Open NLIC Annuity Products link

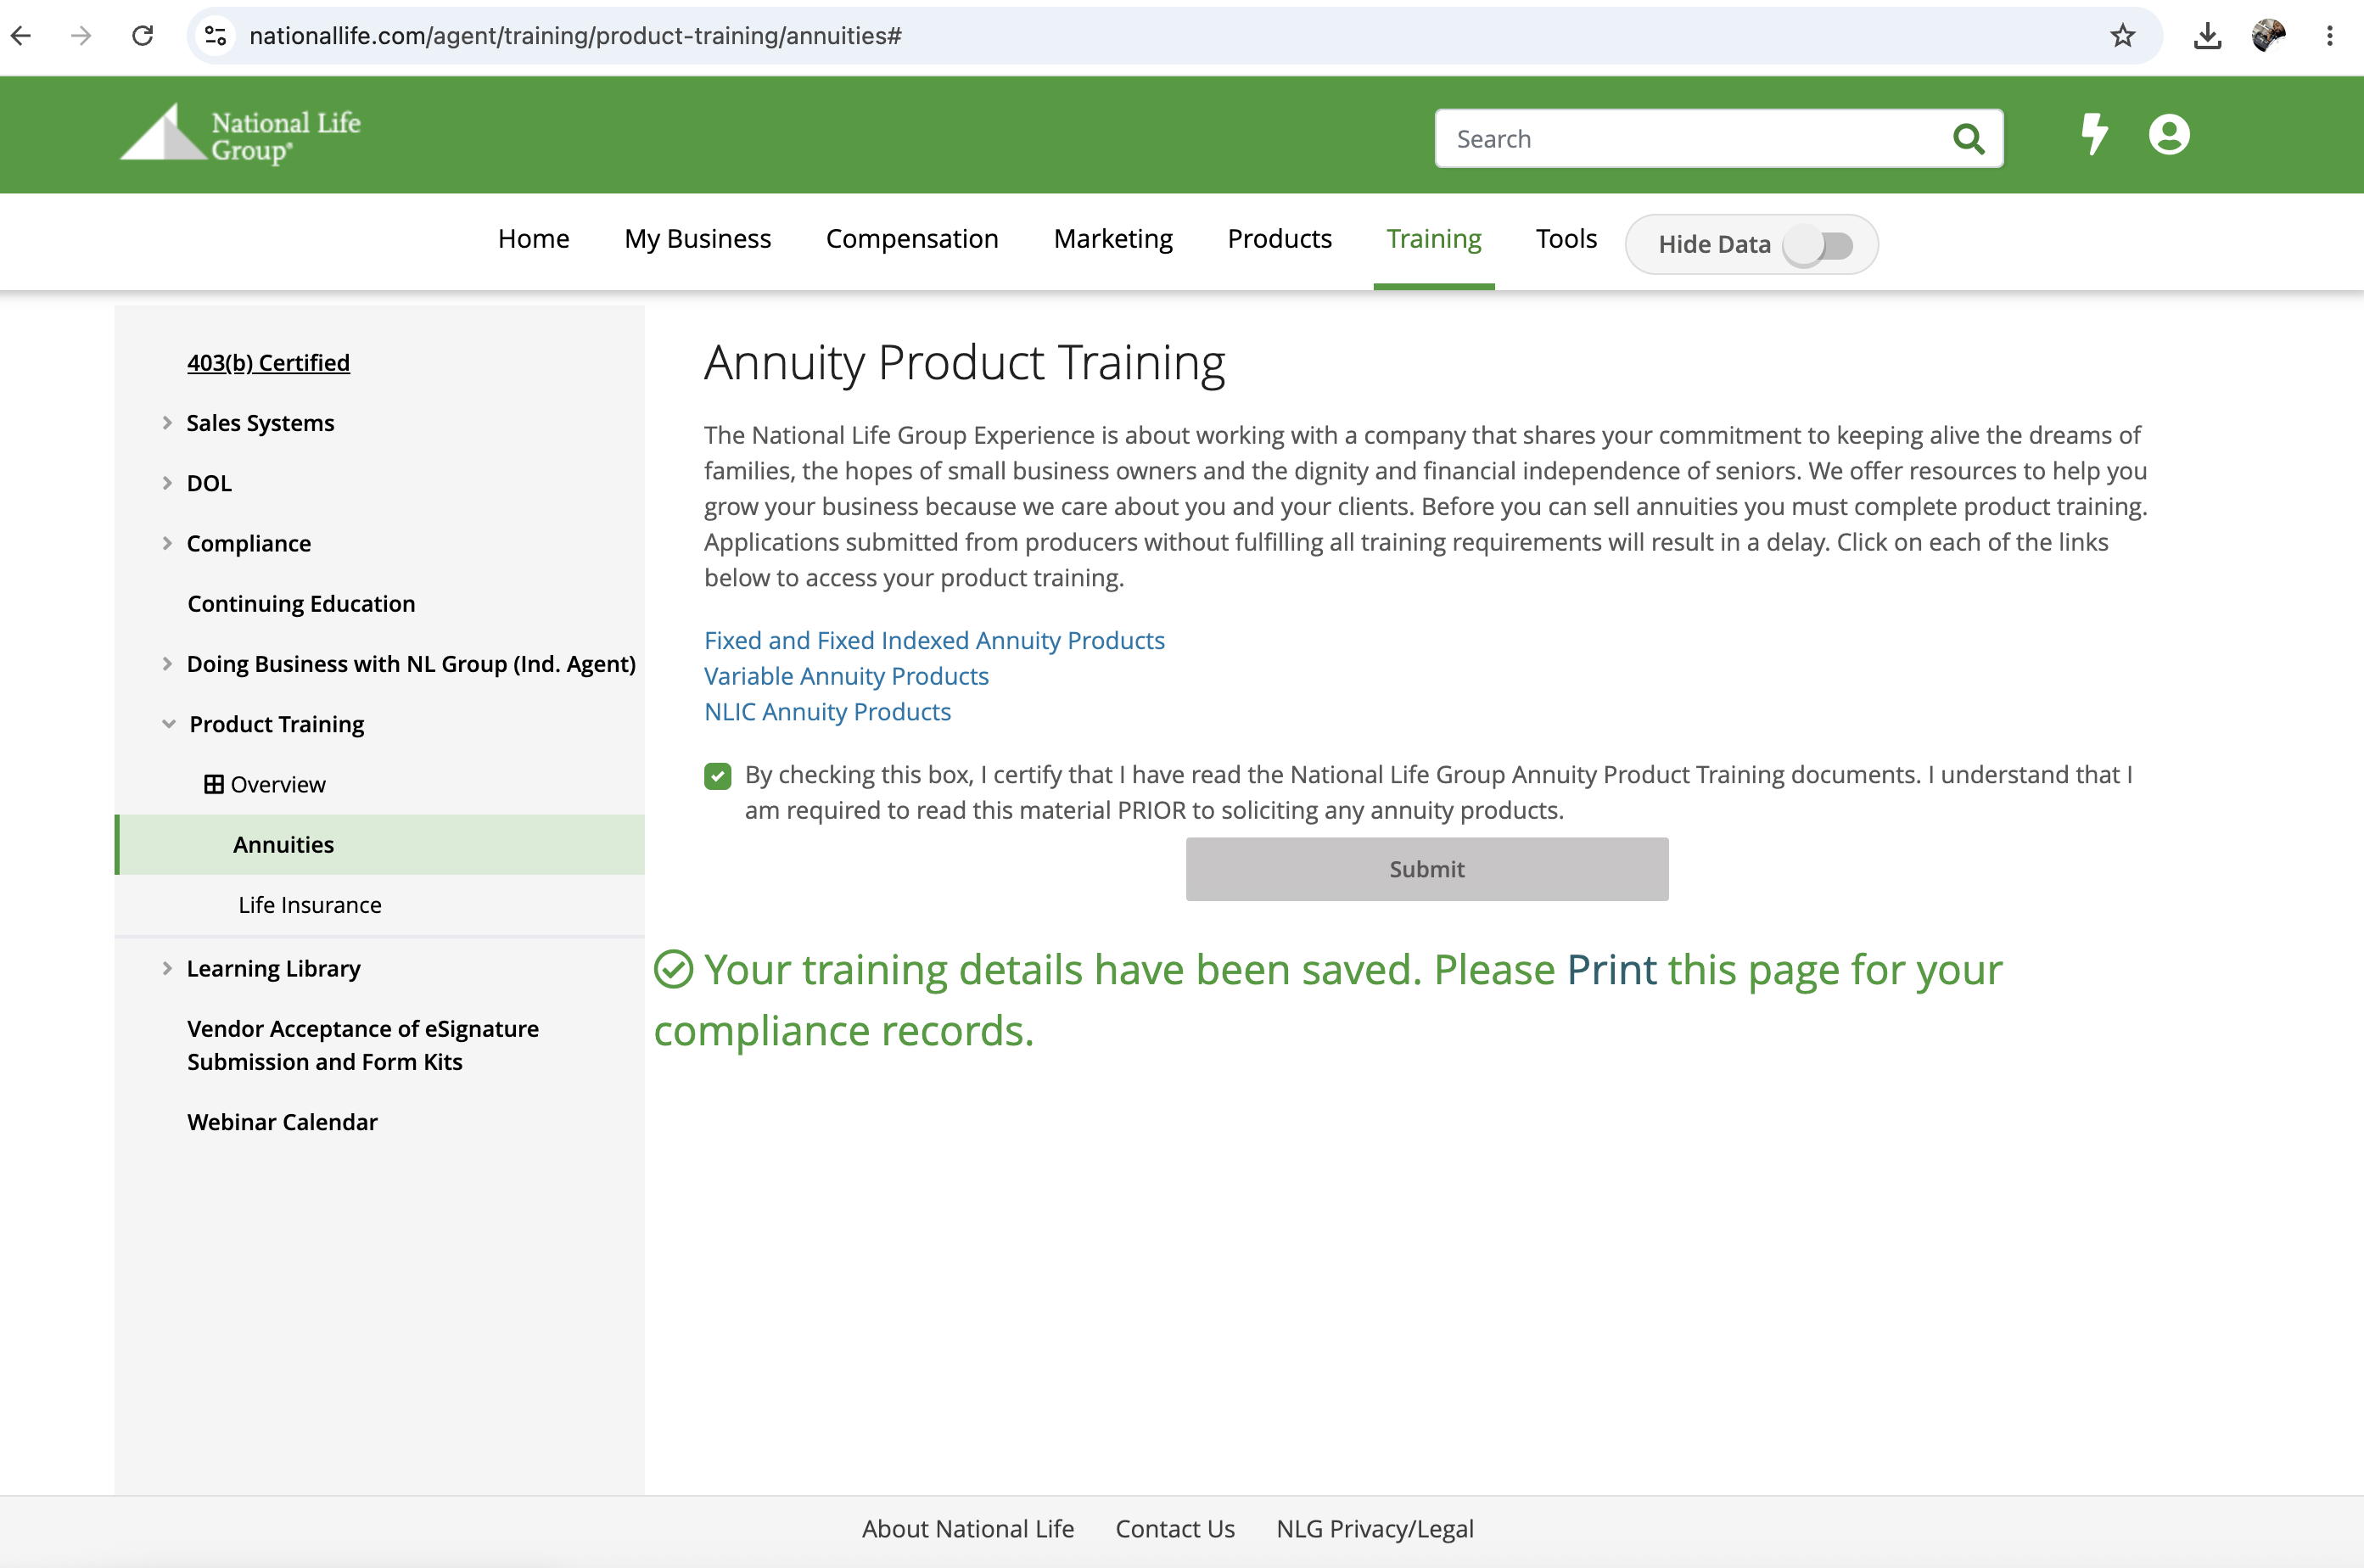coord(827,712)
